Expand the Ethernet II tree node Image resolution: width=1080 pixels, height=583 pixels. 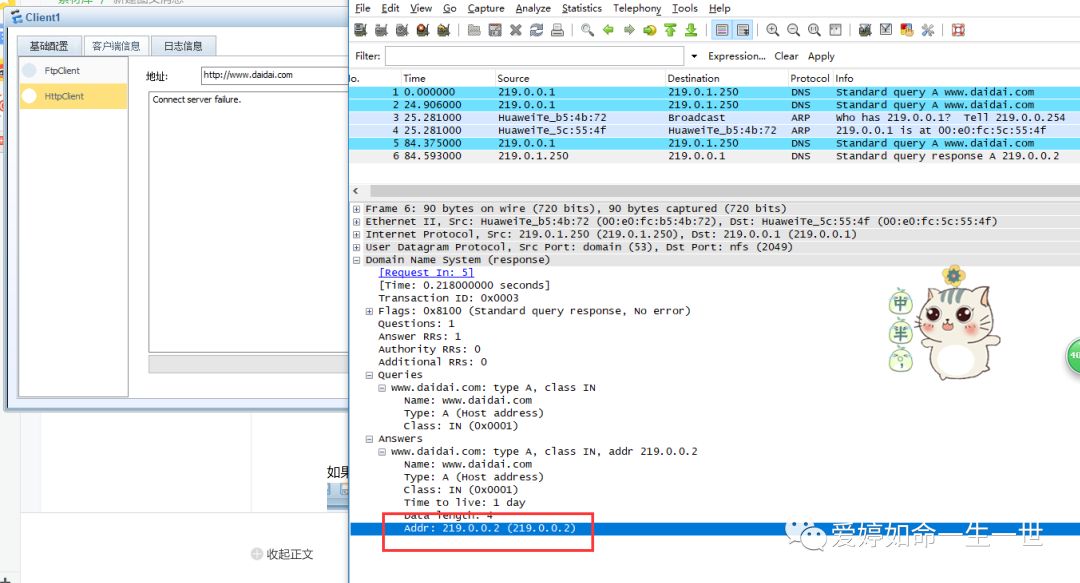356,222
